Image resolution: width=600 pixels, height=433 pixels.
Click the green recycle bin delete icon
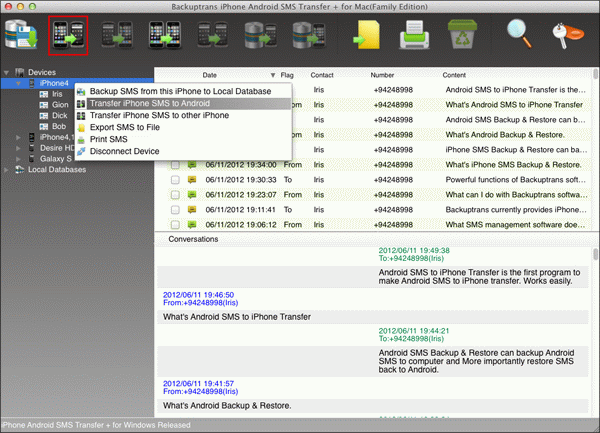click(462, 34)
